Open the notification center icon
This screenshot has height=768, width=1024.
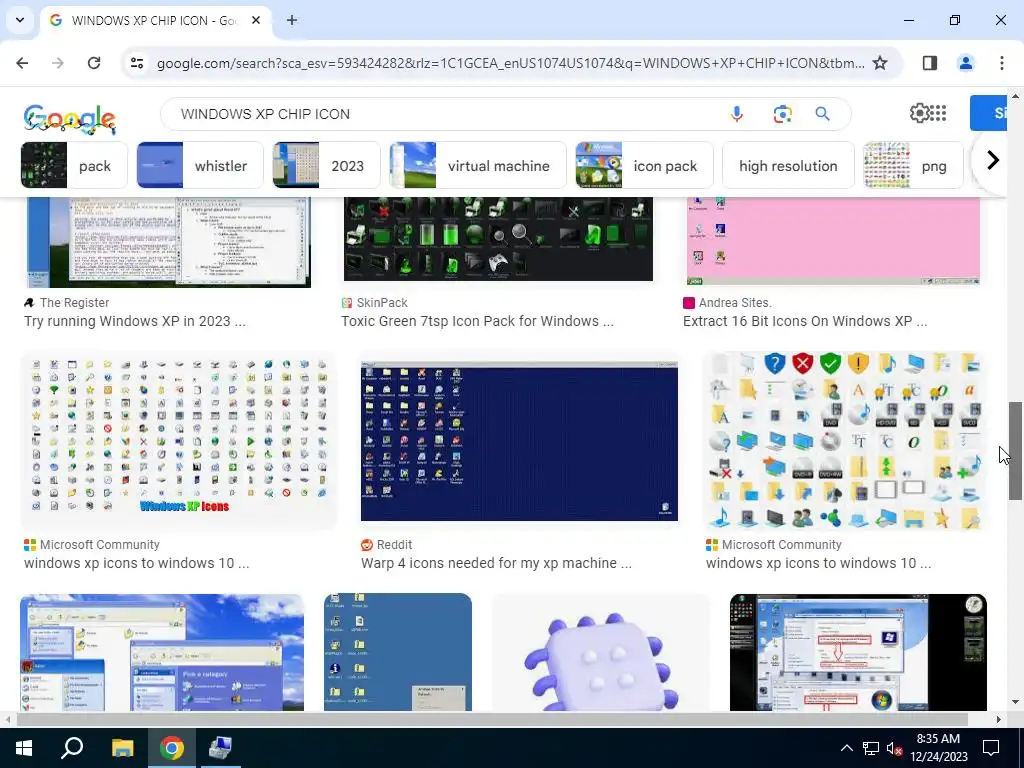tap(991, 748)
